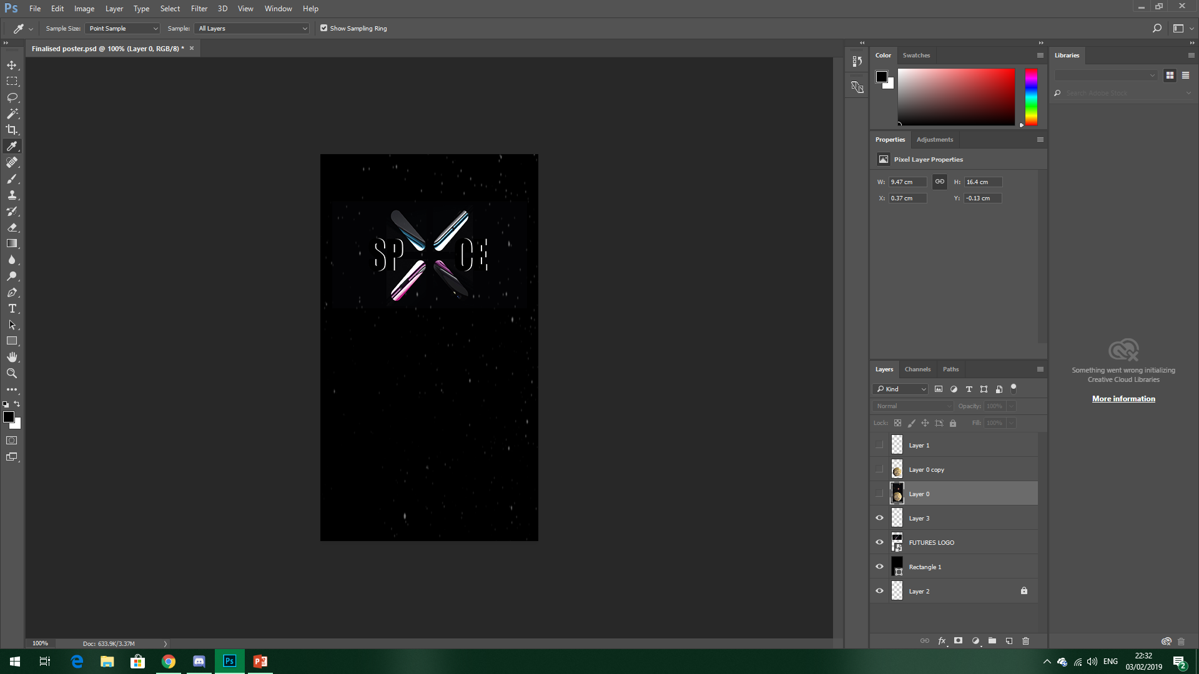Viewport: 1199px width, 674px height.
Task: Select the Crop tool
Action: (12, 130)
